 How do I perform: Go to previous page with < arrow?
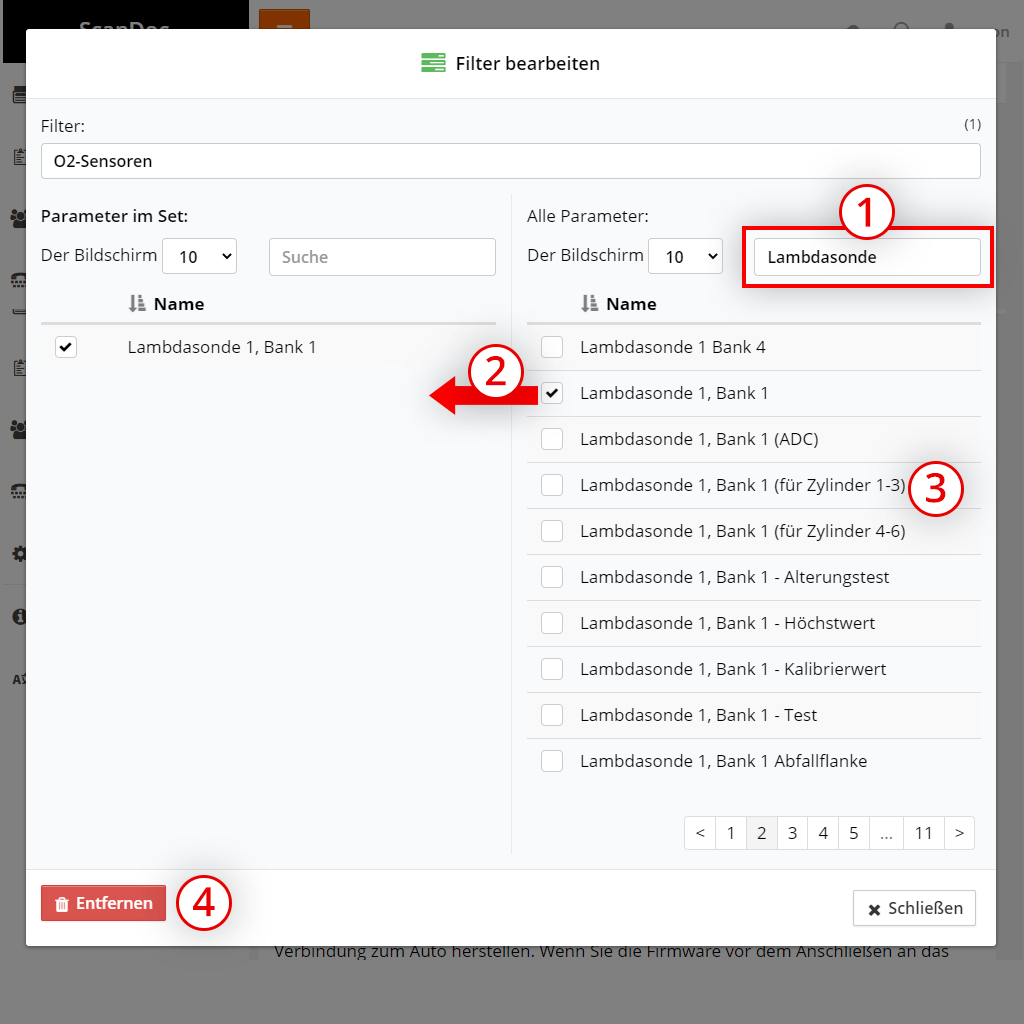tap(700, 832)
